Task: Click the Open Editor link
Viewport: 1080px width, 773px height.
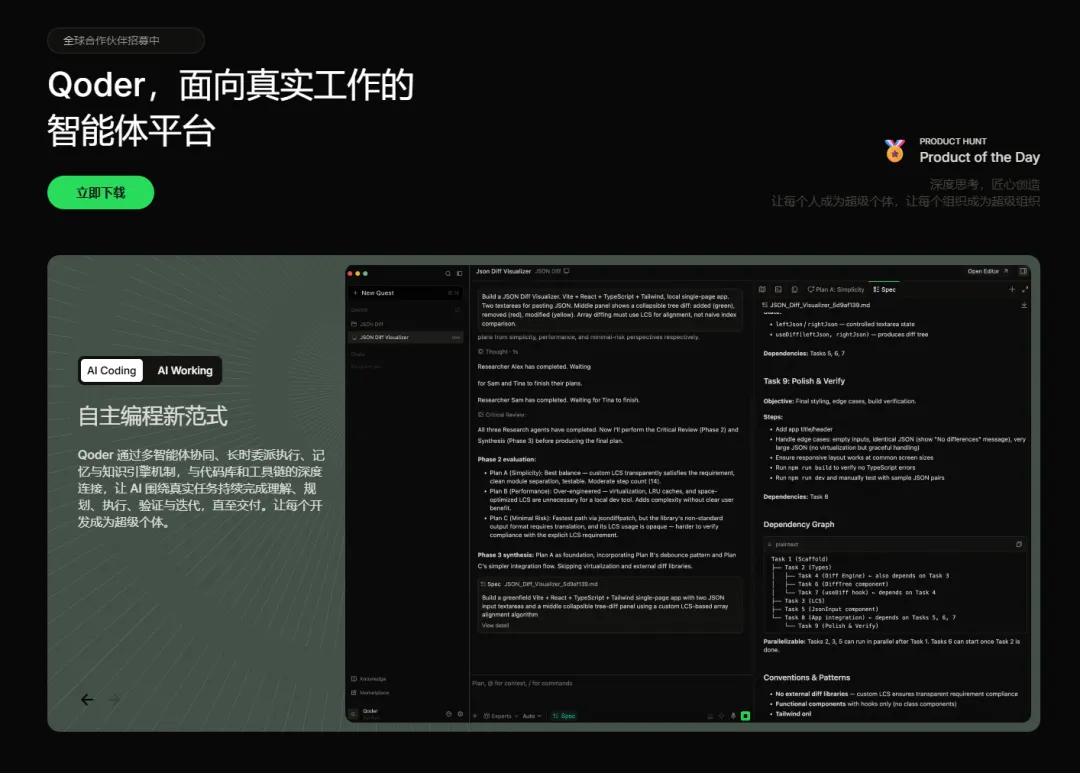Action: [x=987, y=271]
